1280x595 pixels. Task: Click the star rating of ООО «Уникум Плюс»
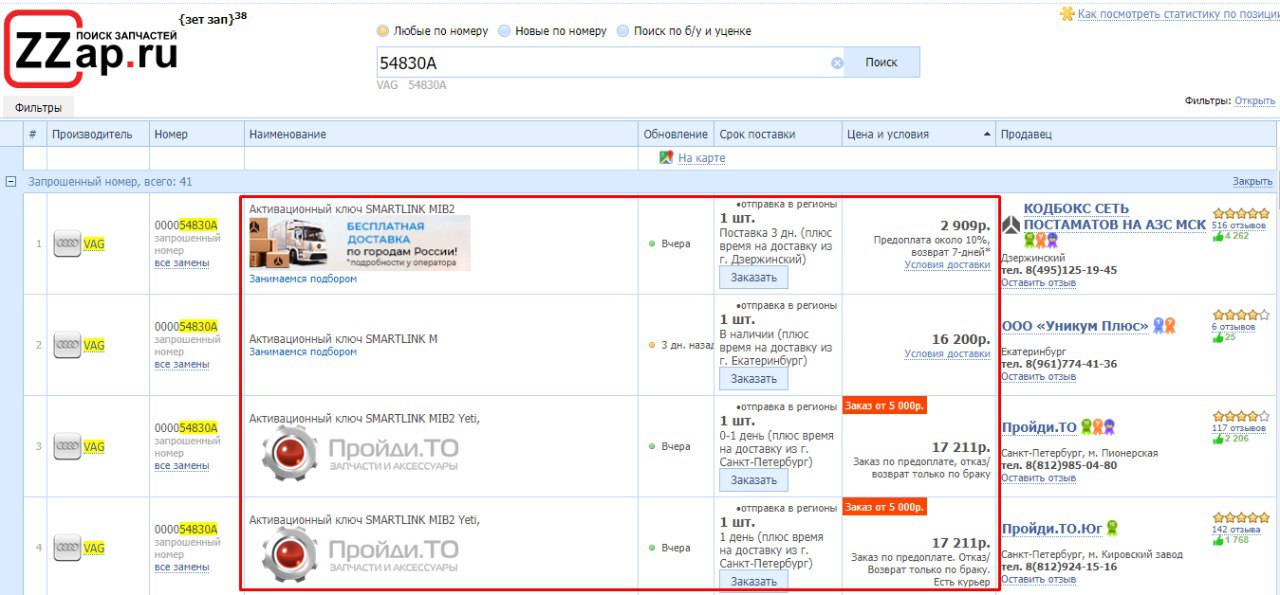tap(1241, 314)
